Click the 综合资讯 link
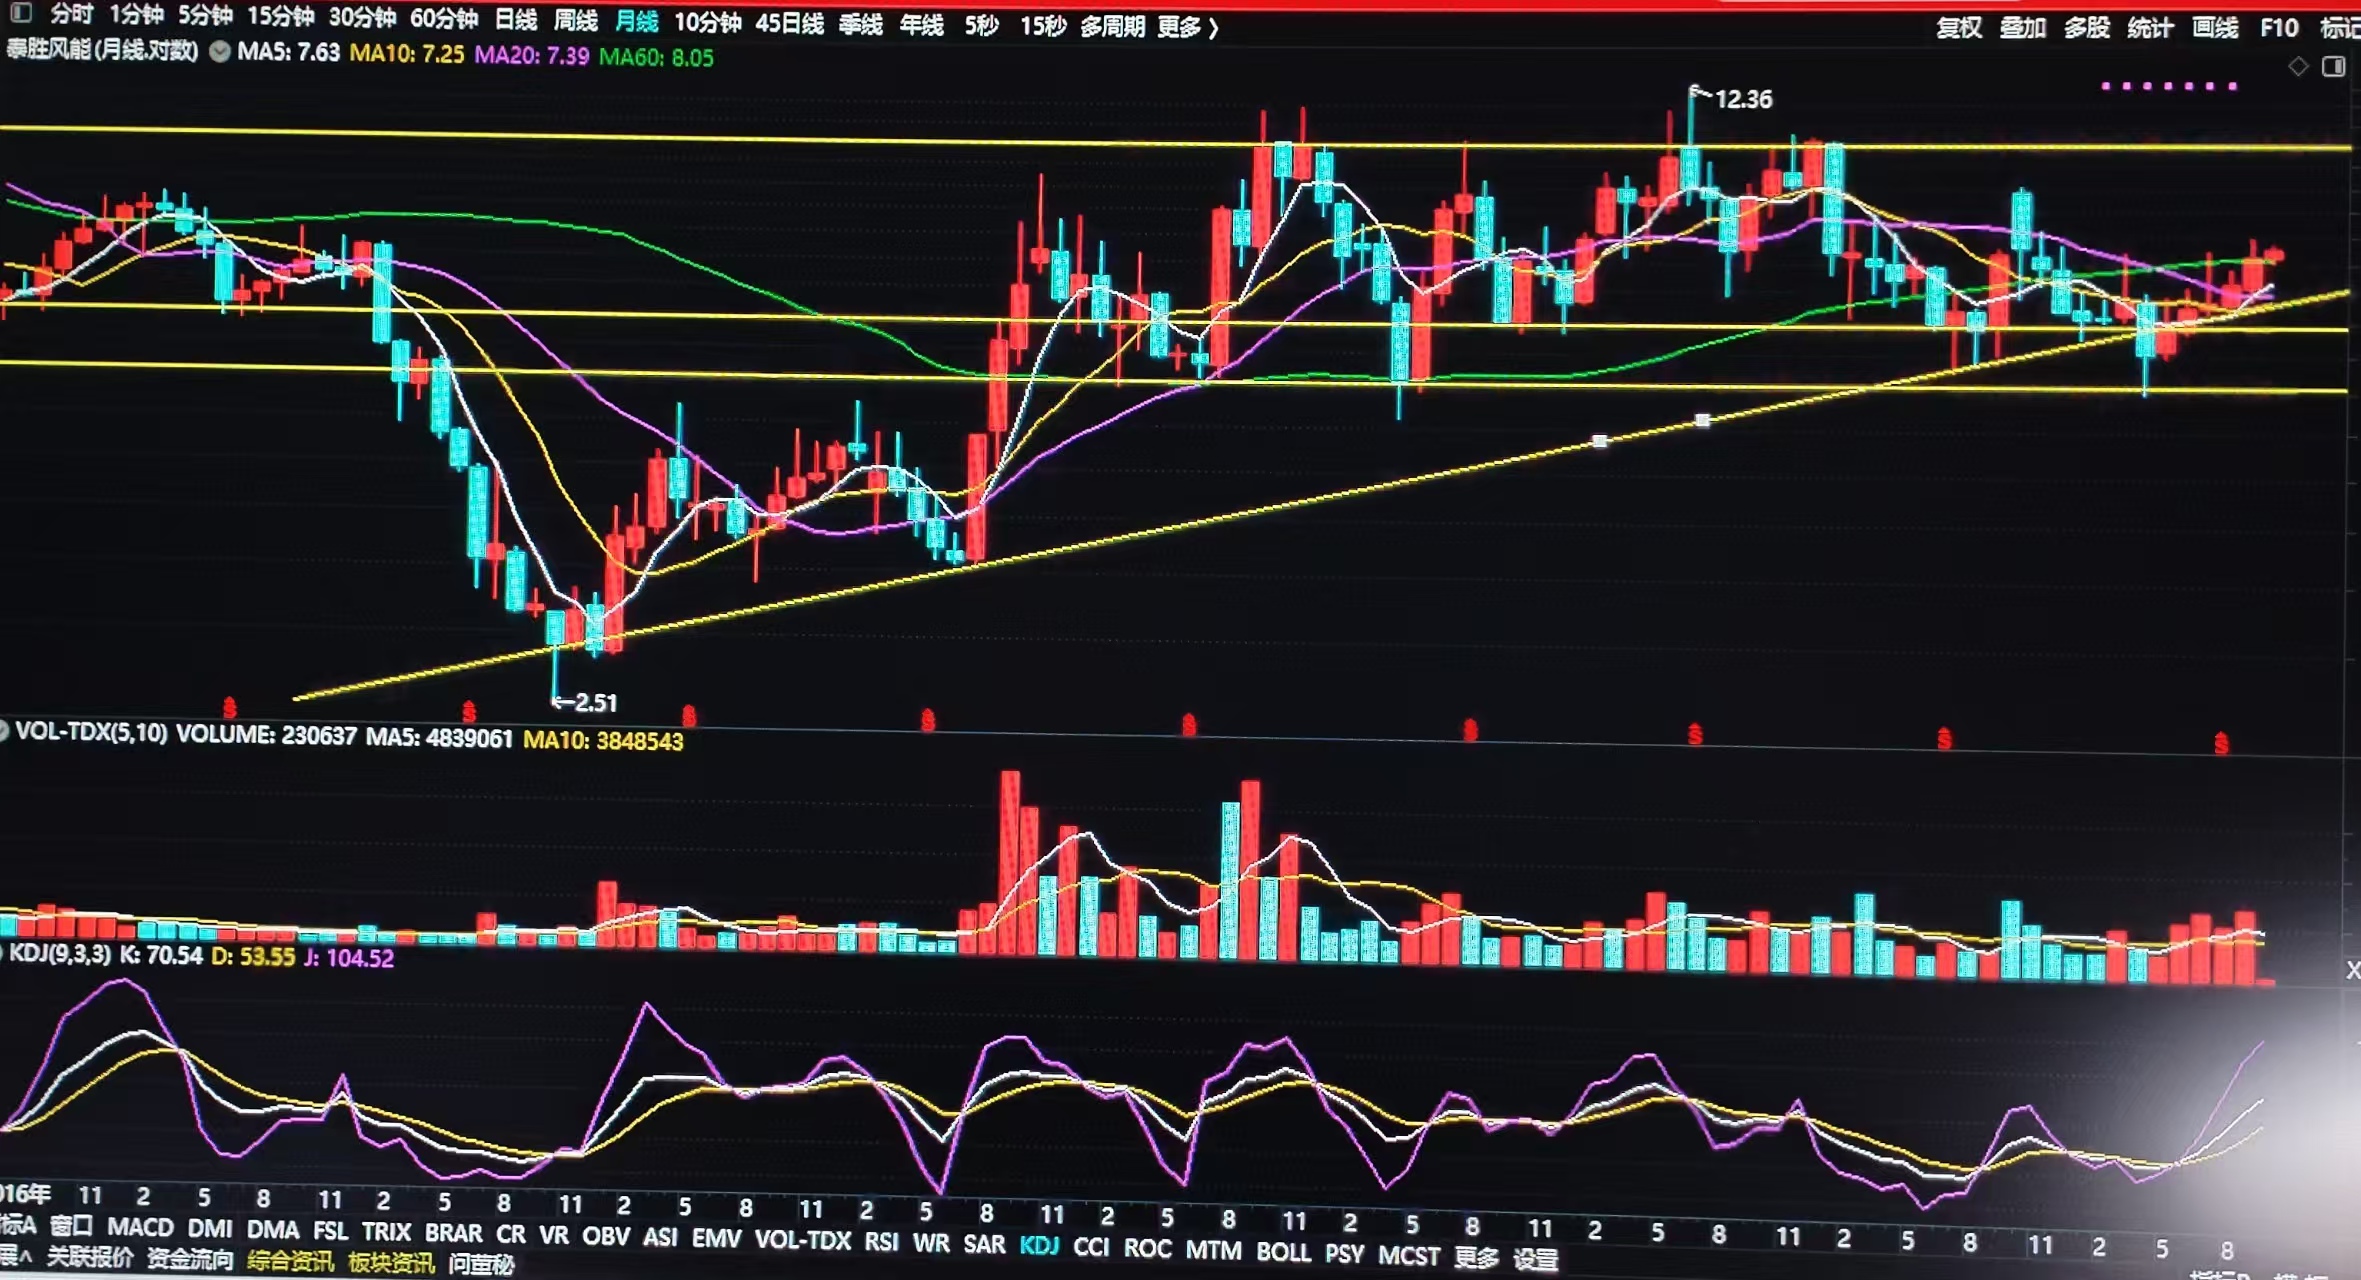Screen dimensions: 2361x1280 point(290,1260)
